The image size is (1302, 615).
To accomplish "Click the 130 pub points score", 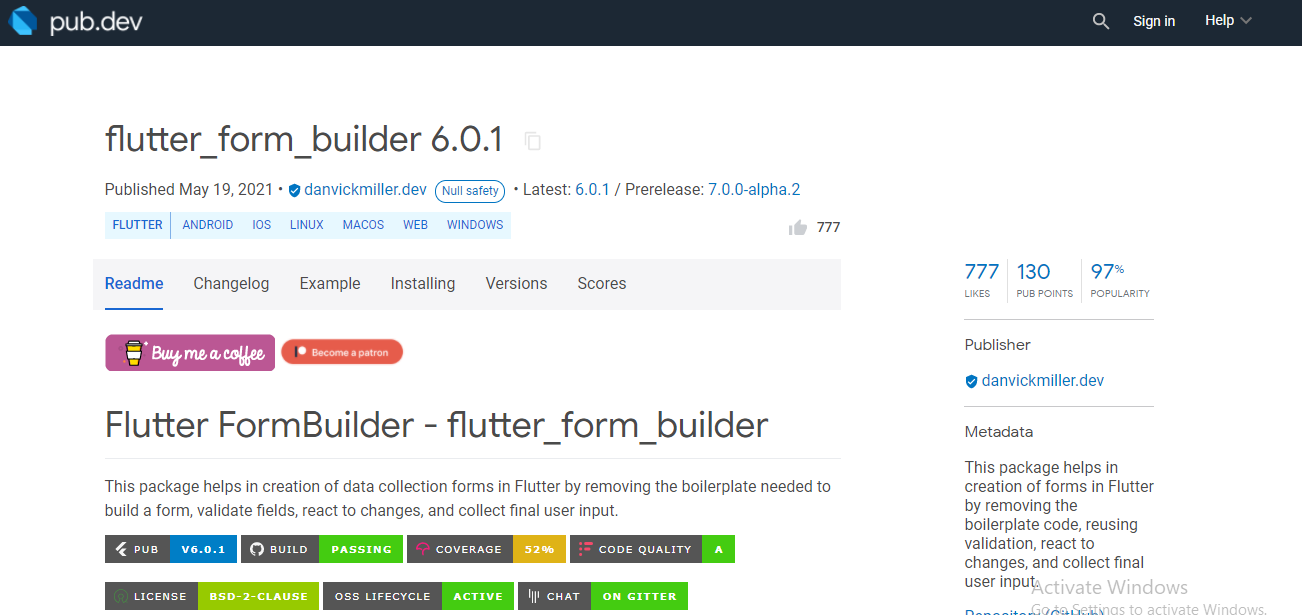I will pos(1045,279).
